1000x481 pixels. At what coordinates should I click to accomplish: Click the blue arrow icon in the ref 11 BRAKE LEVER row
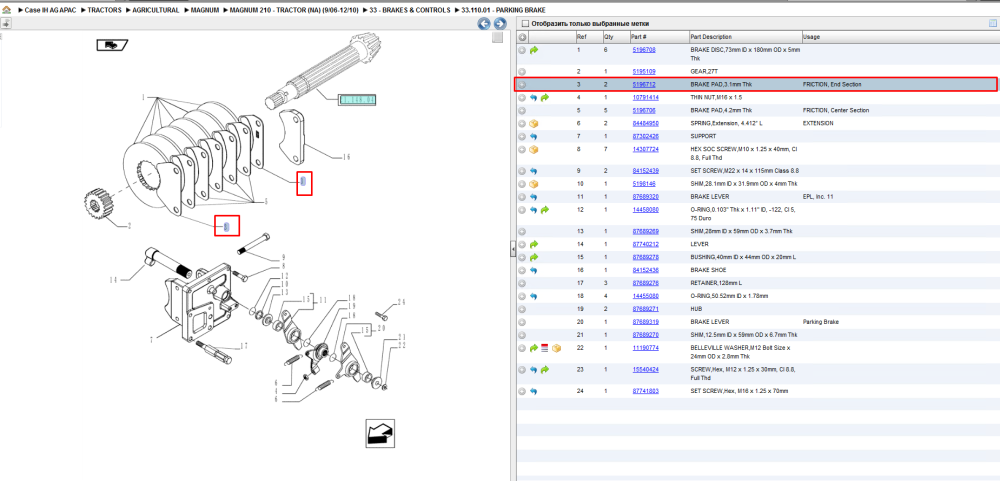[534, 197]
